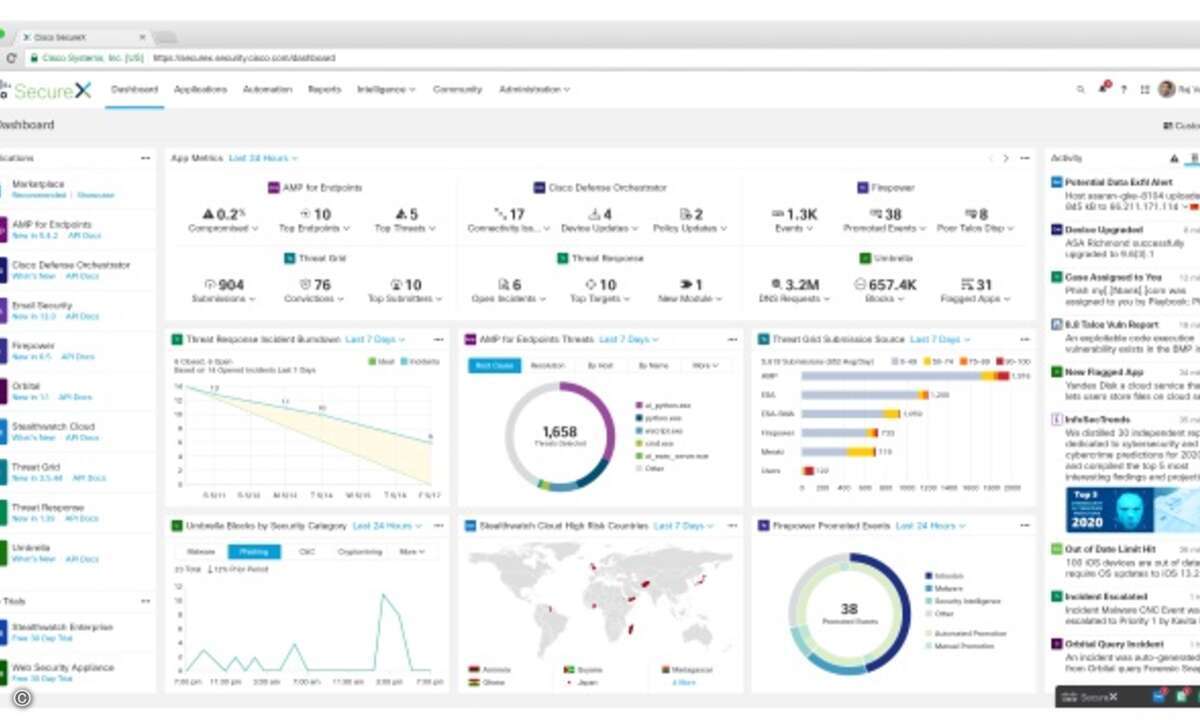
Task: Reload the browser page
Action: pos(12,58)
